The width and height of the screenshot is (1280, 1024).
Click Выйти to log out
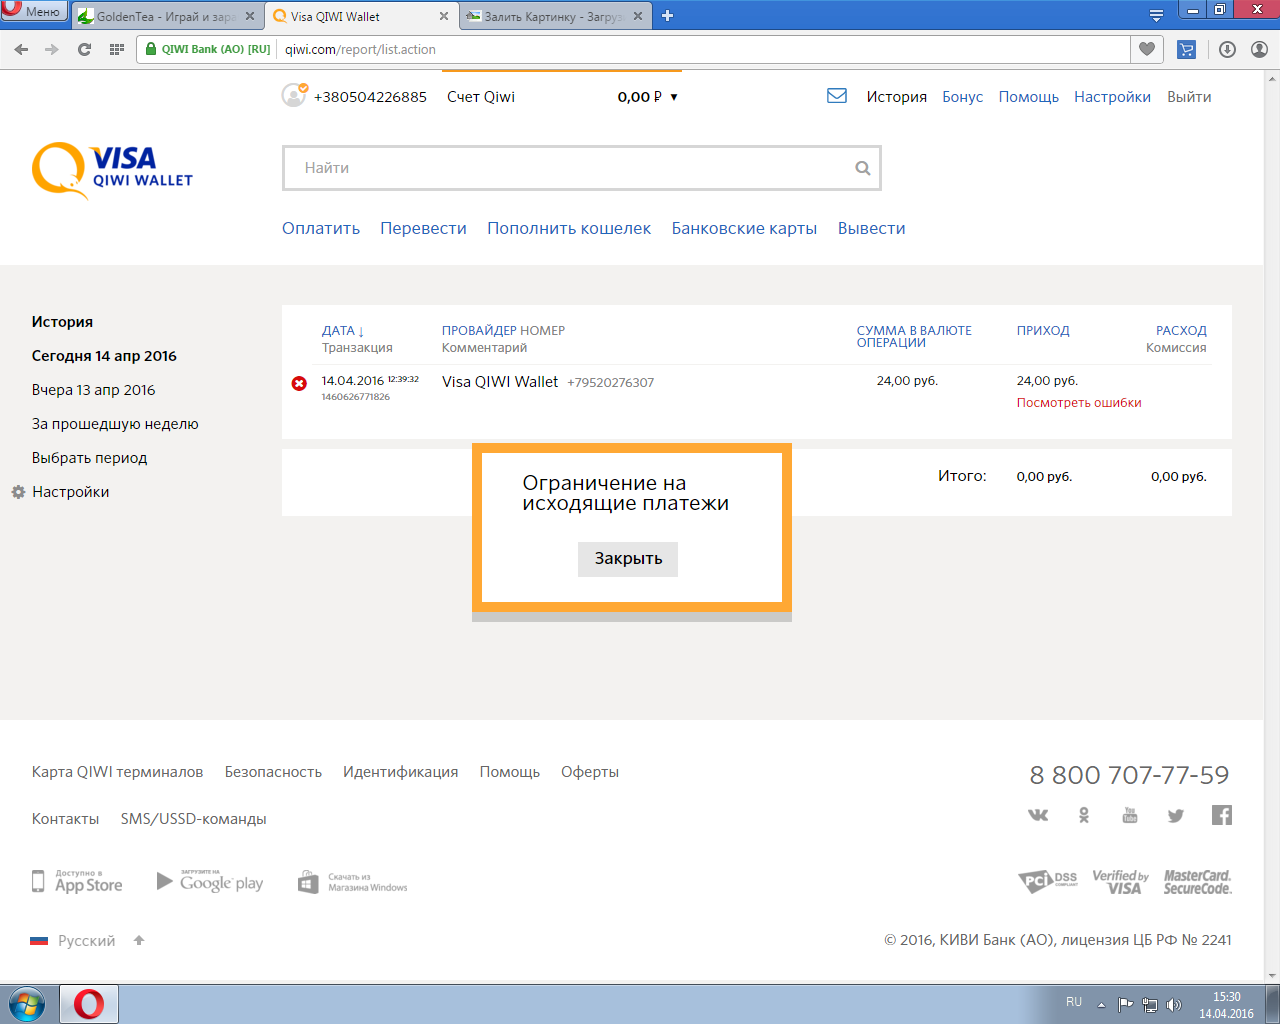click(x=1189, y=97)
